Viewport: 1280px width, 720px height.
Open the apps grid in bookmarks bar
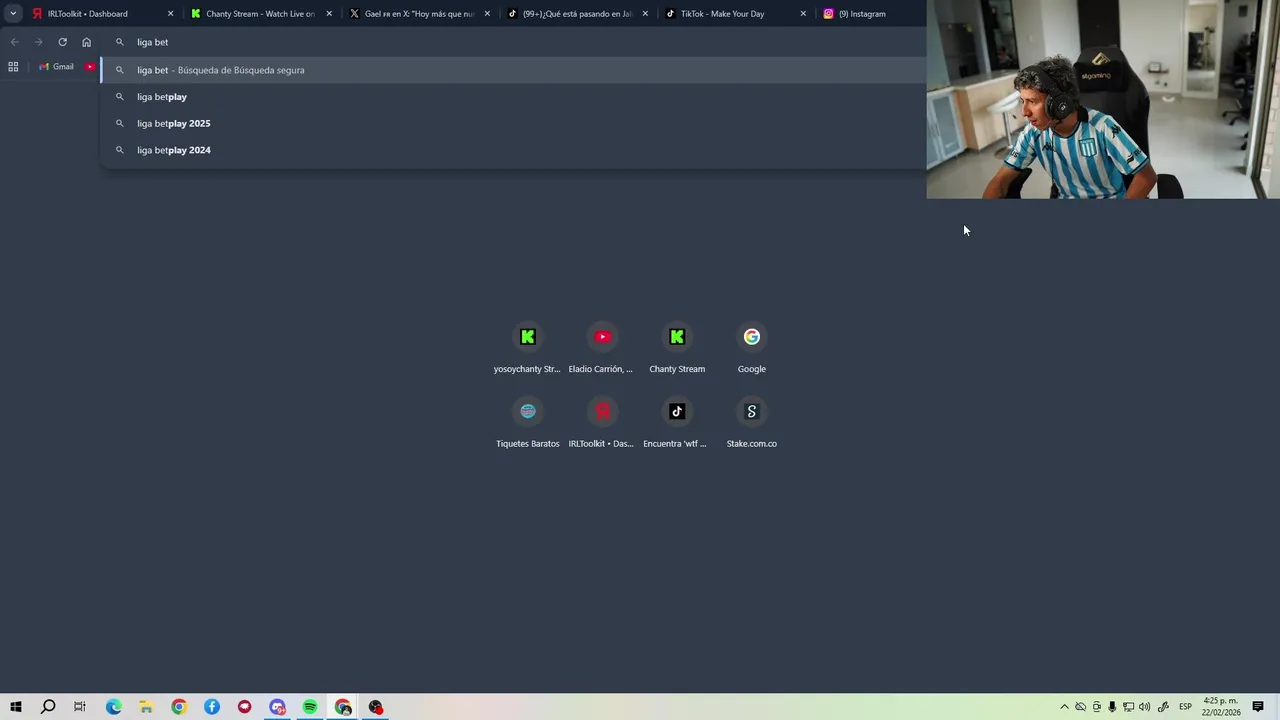[13, 67]
